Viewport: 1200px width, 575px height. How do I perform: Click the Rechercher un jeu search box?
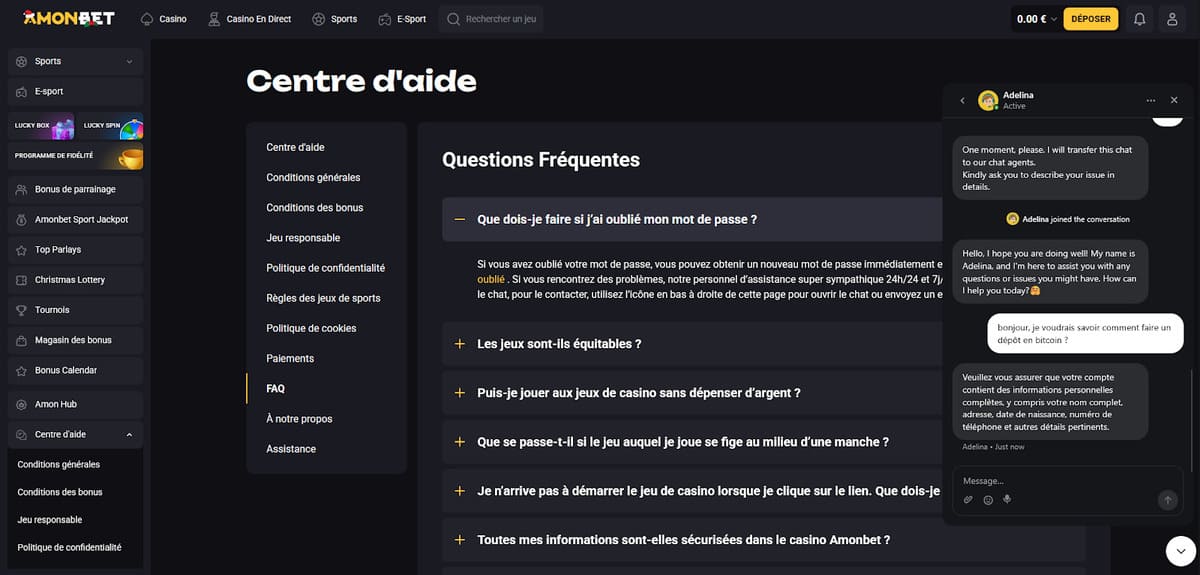(491, 19)
